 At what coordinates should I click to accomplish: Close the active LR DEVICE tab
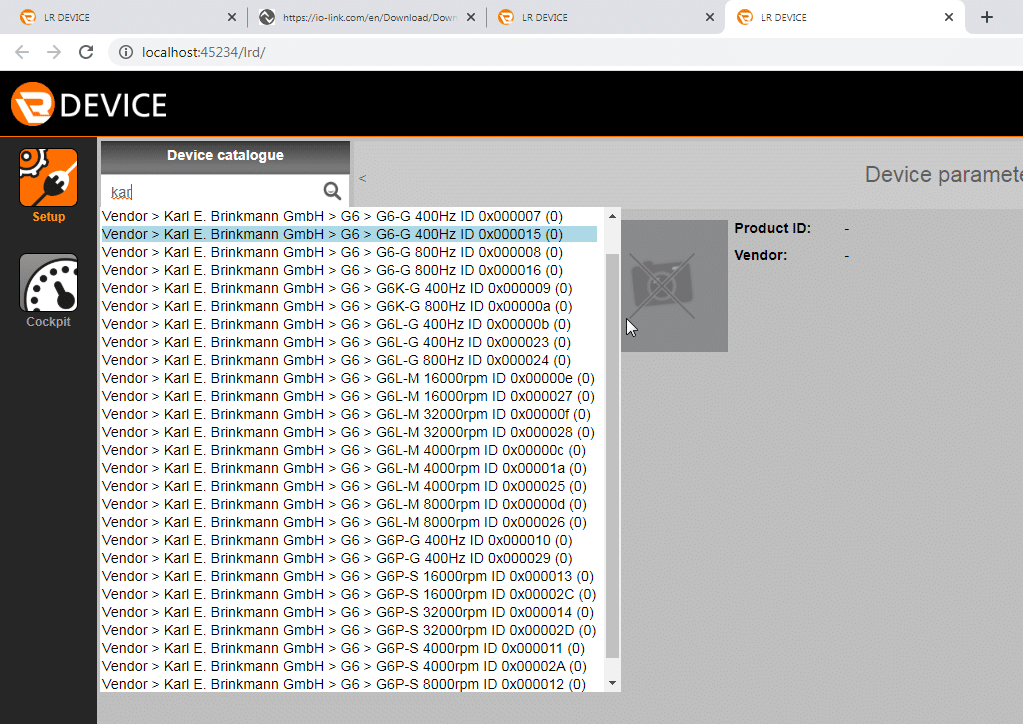(949, 18)
